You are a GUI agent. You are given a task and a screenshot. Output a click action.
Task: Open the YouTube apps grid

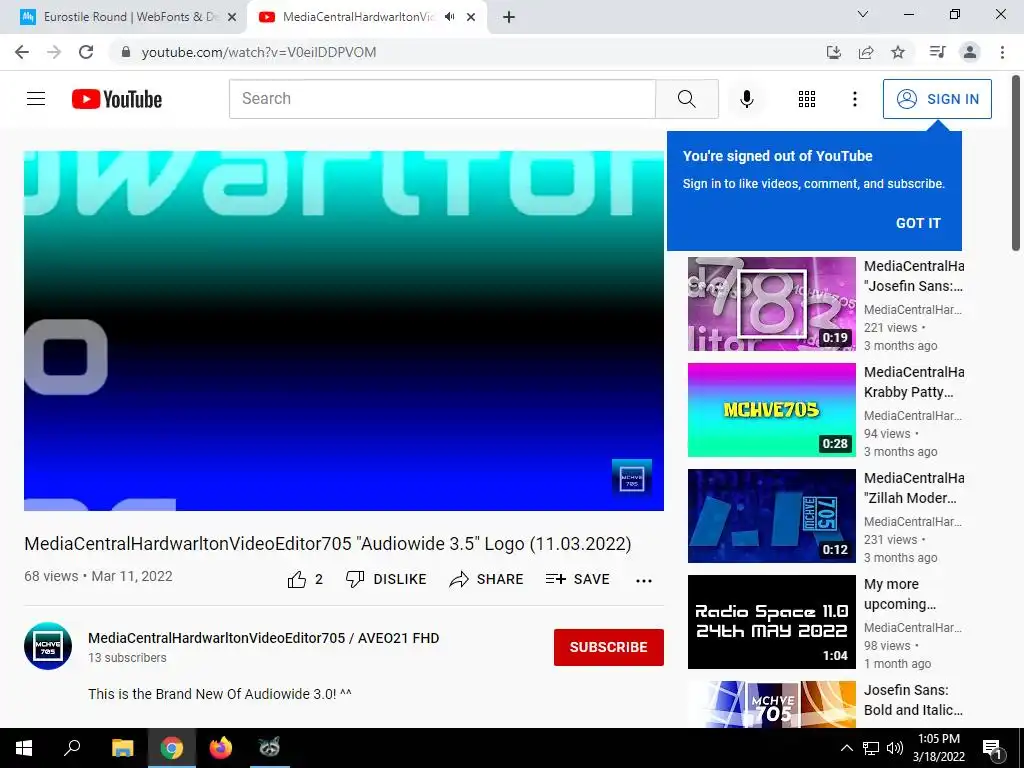pos(807,99)
